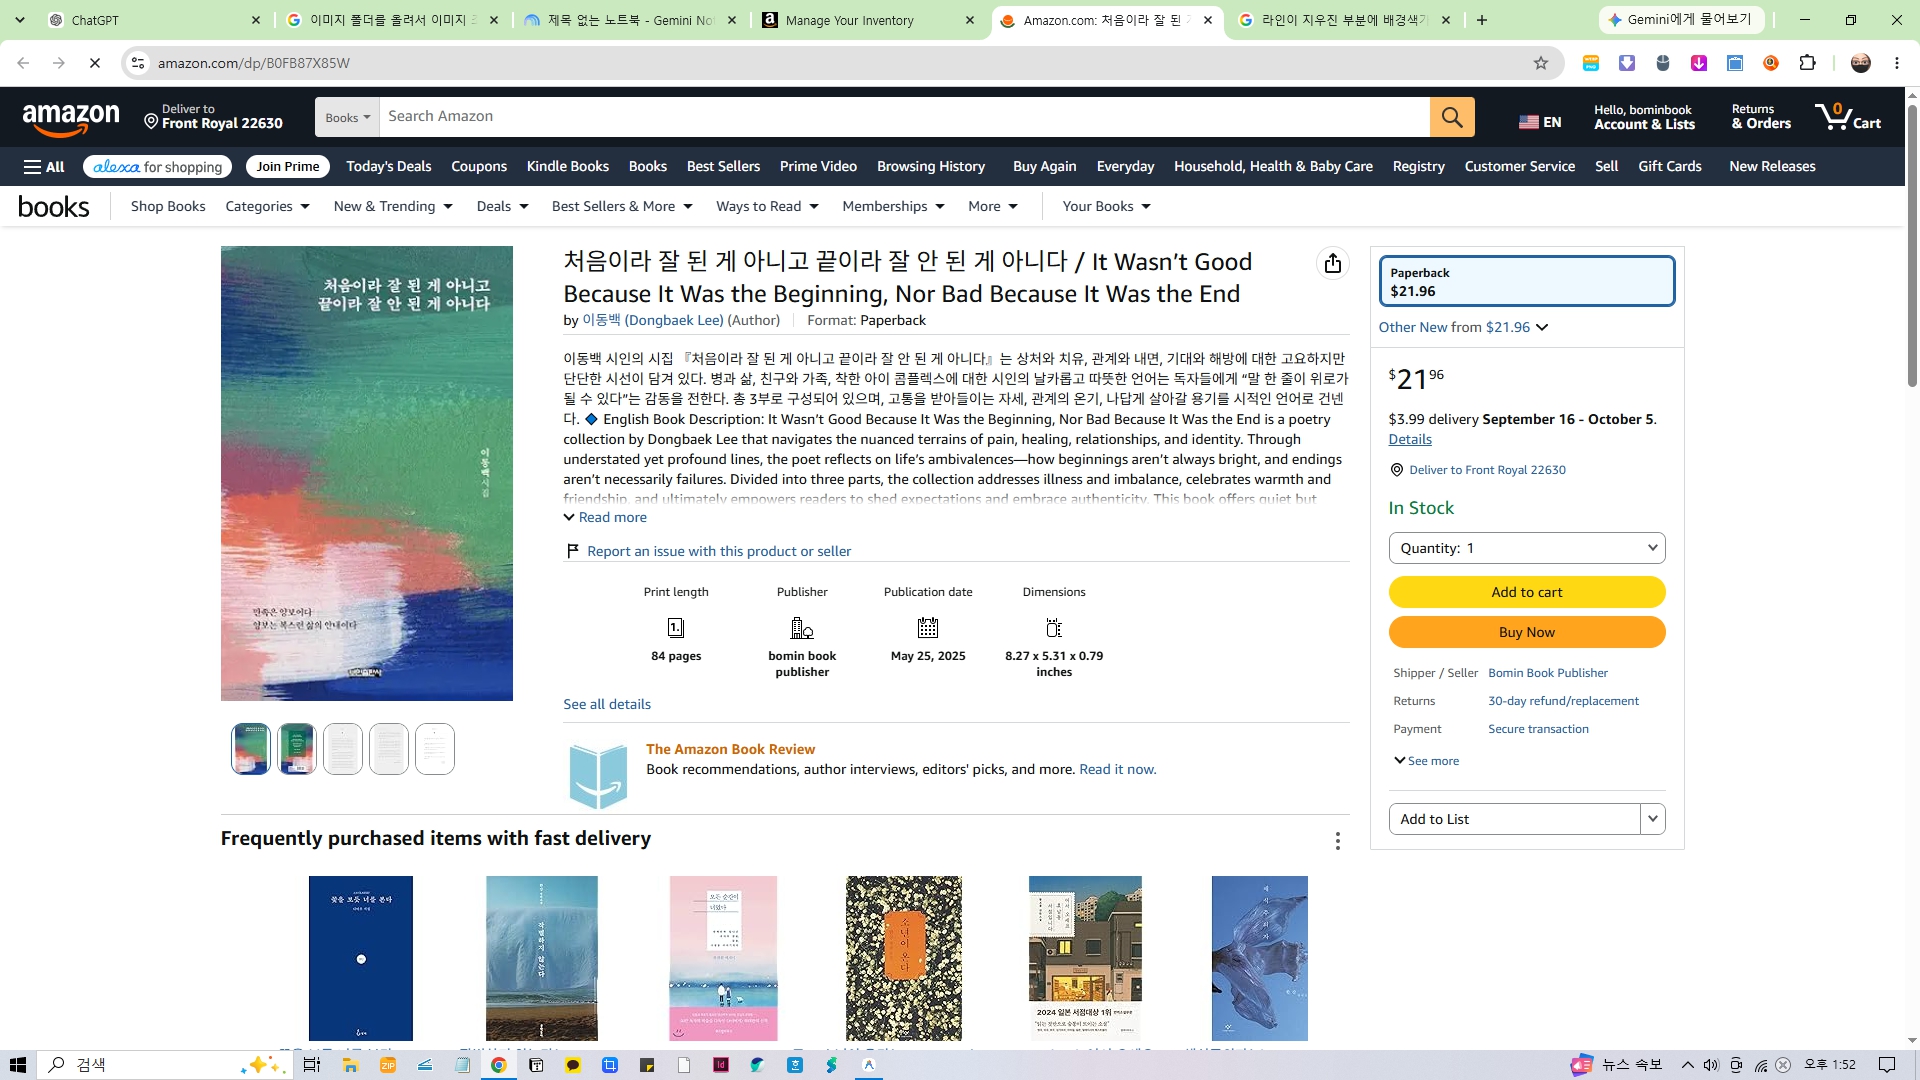Open the Books search category dropdown
The image size is (1920, 1080).
click(x=347, y=117)
